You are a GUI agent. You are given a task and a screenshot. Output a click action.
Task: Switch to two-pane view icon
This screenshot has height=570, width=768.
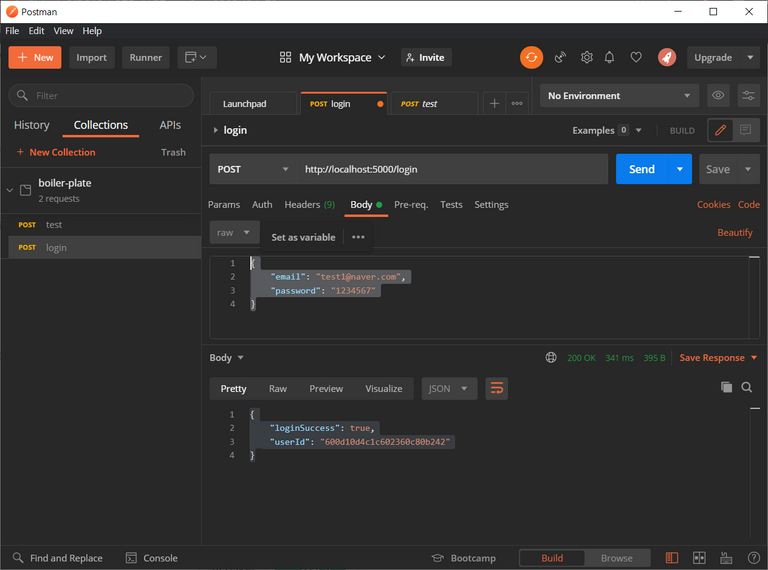[x=699, y=558]
